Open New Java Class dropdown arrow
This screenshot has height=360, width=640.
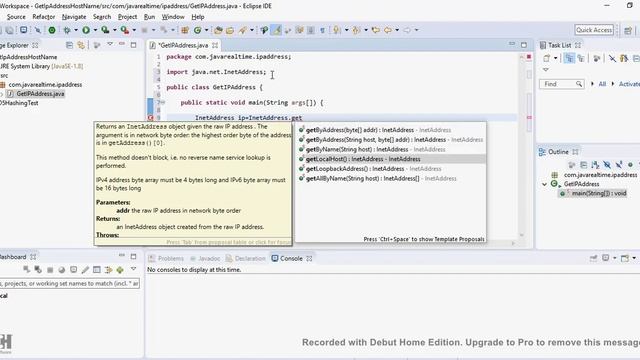206,30
